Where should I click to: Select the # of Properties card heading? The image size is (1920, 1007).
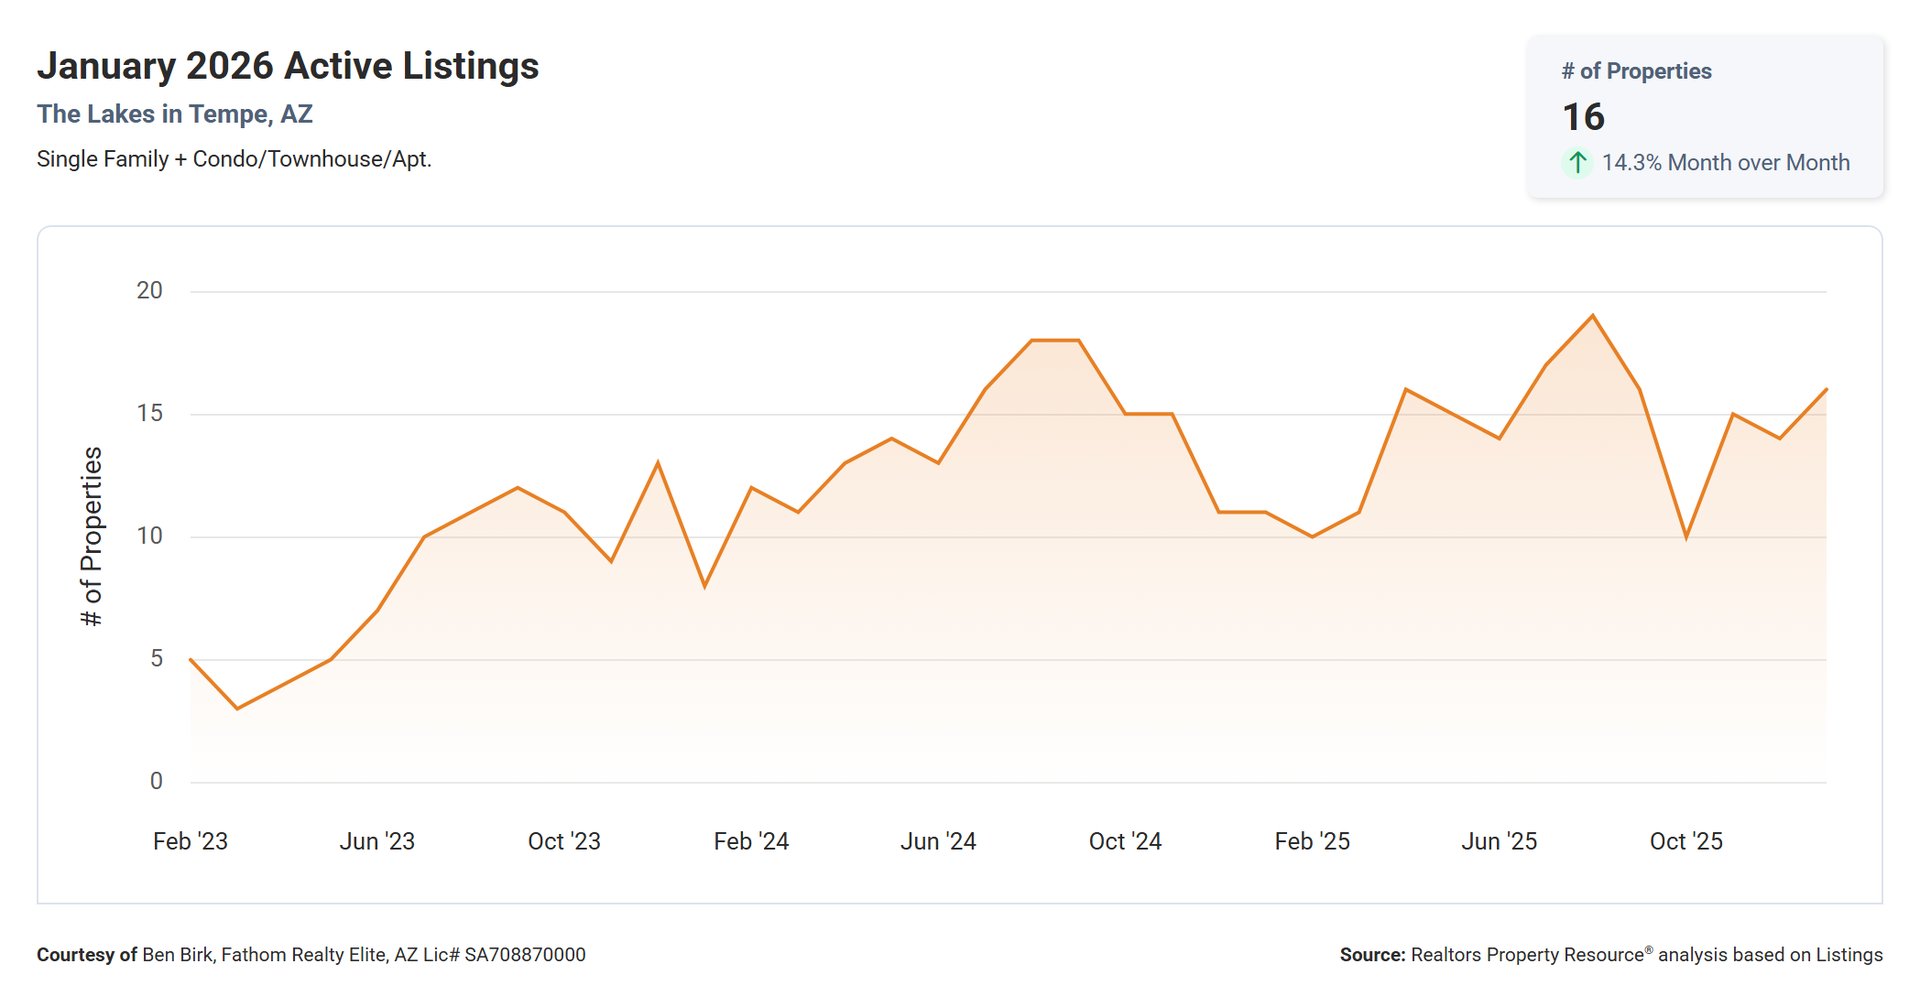1636,71
